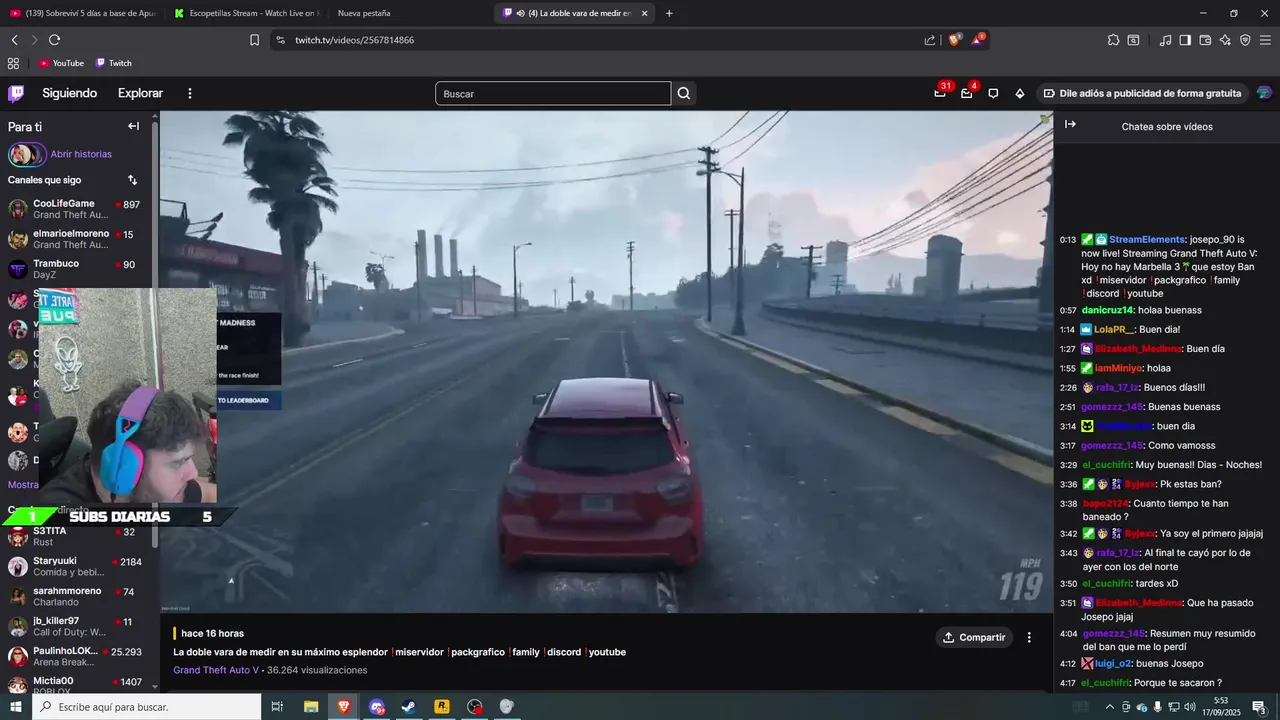Viewport: 1280px width, 720px height.
Task: Open S3TITA channel in sidebar
Action: [x=75, y=536]
